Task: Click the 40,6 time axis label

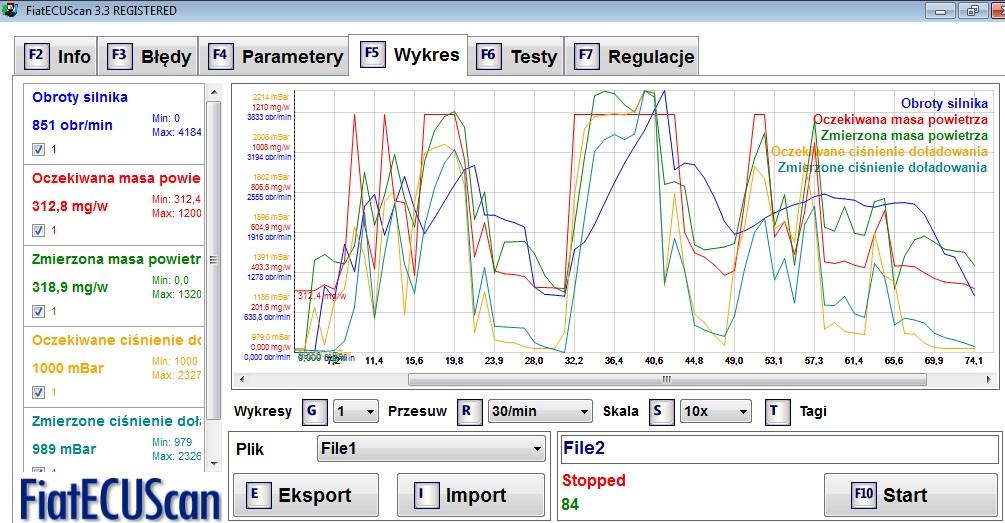Action: pos(654,361)
